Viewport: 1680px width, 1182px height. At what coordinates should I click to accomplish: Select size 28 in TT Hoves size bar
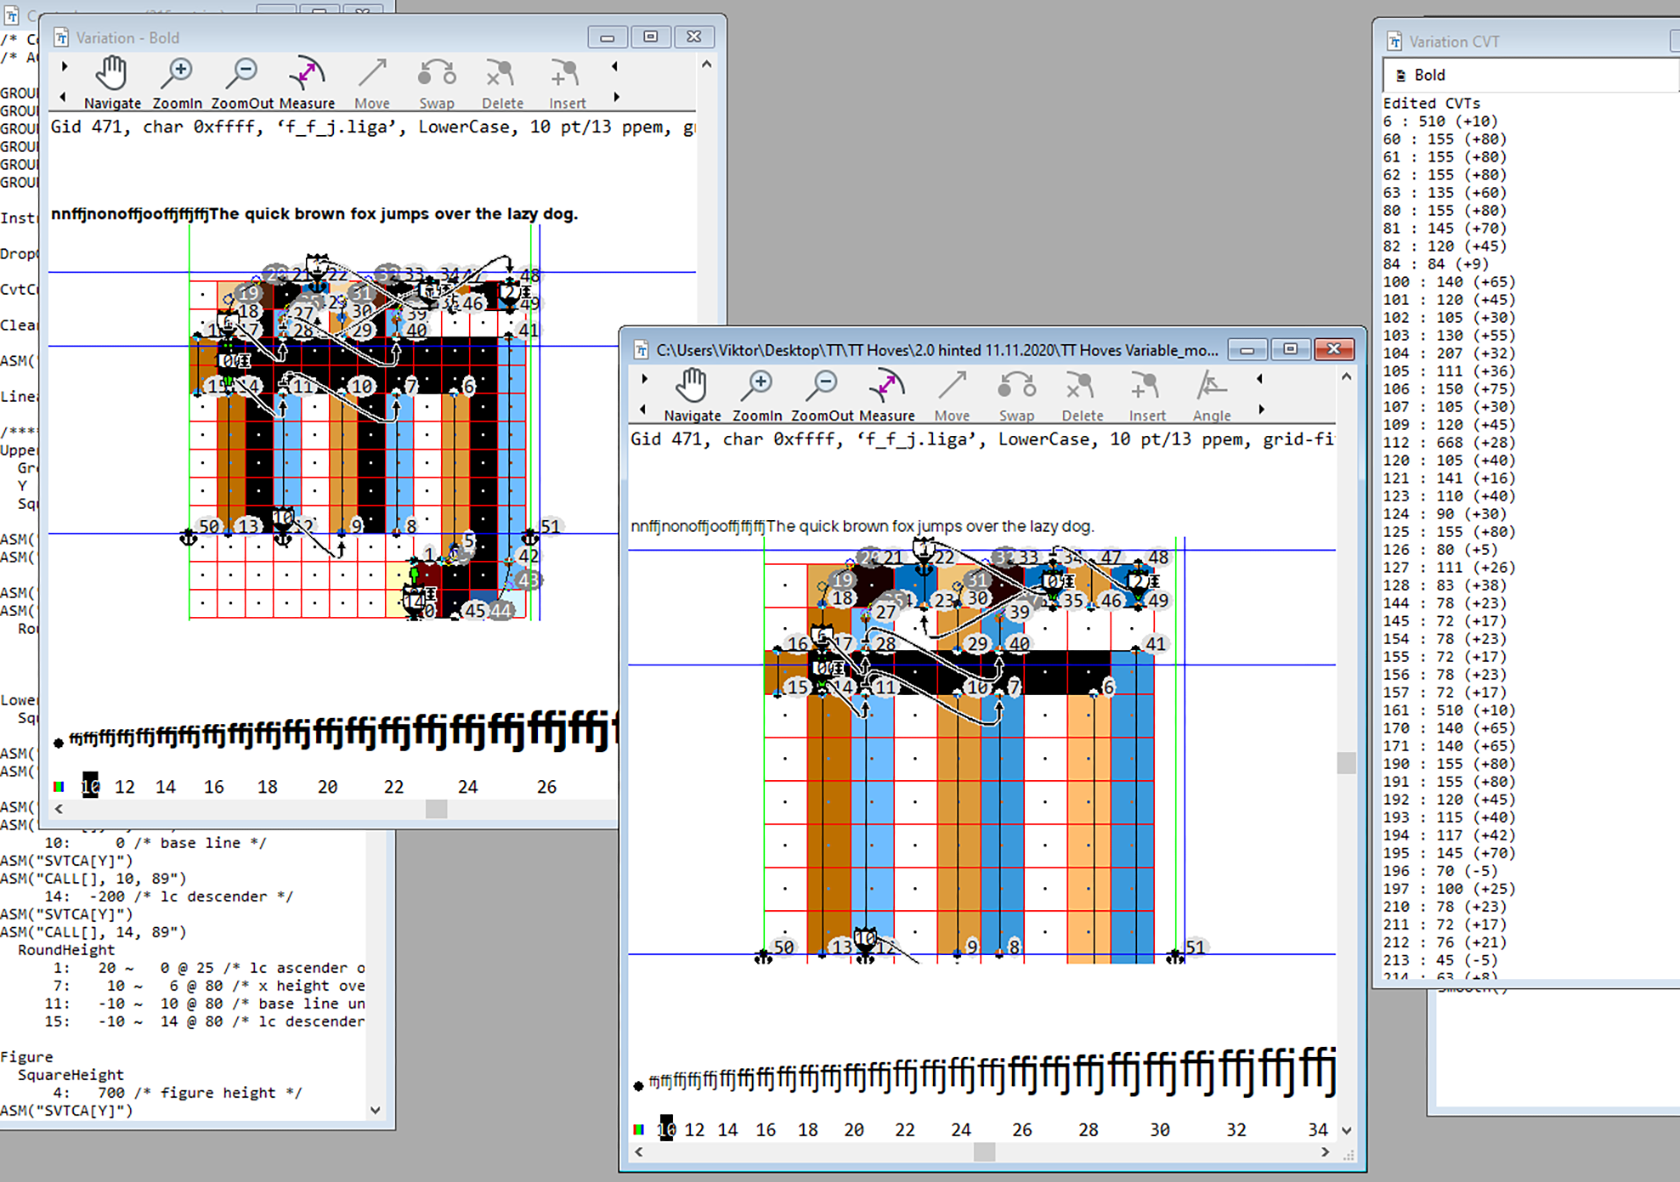coord(1088,1129)
